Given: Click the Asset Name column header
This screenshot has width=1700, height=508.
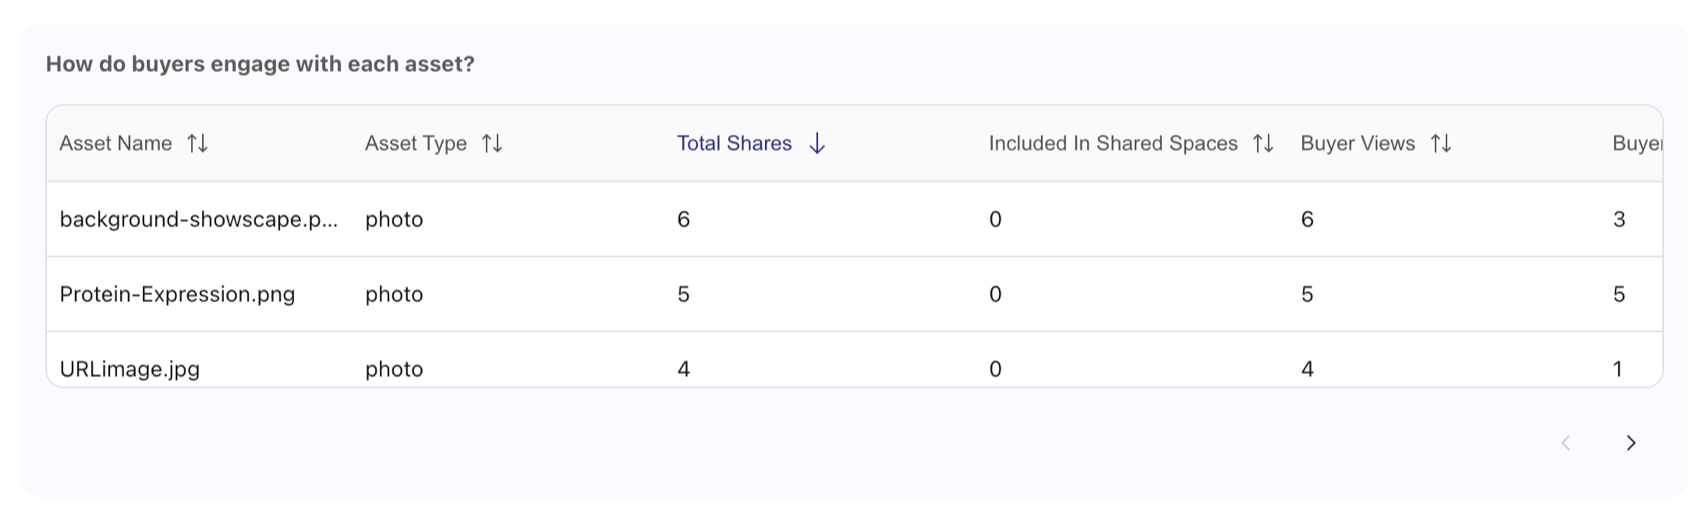Looking at the screenshot, I should coord(116,143).
